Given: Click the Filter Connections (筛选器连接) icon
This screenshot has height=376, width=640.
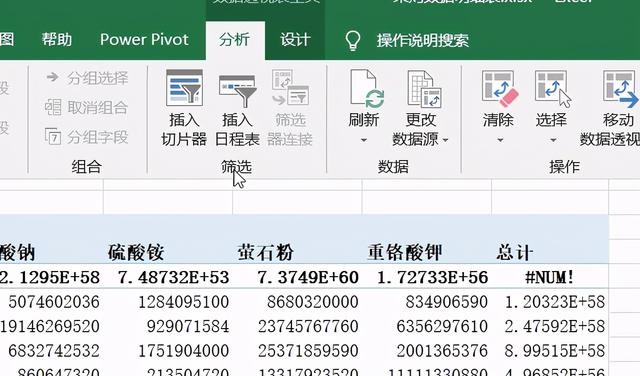Looking at the screenshot, I should point(290,87).
